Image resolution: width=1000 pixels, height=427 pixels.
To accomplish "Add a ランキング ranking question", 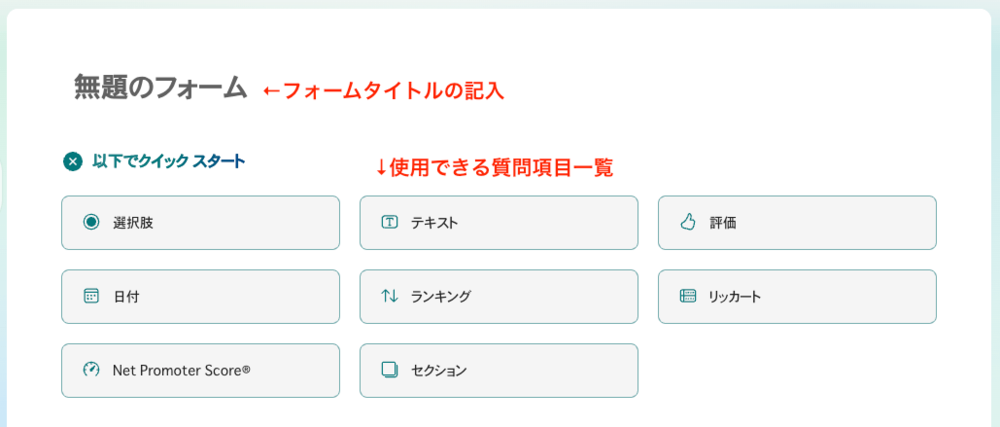I will (498, 296).
